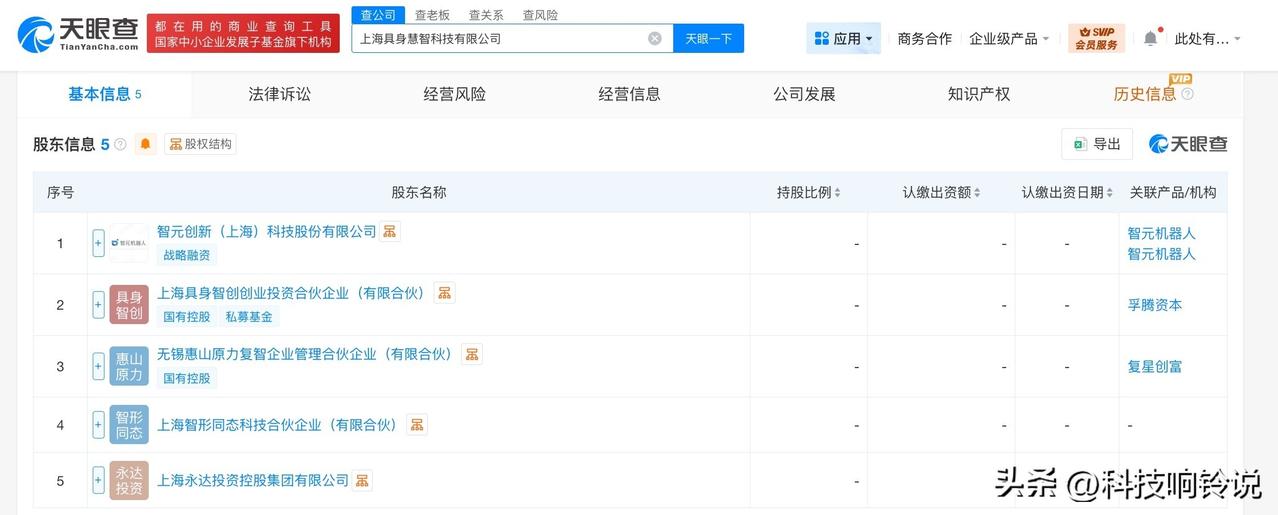Click the help icon next to 股东信息 count
Viewport: 1278px width, 515px height.
(121, 144)
